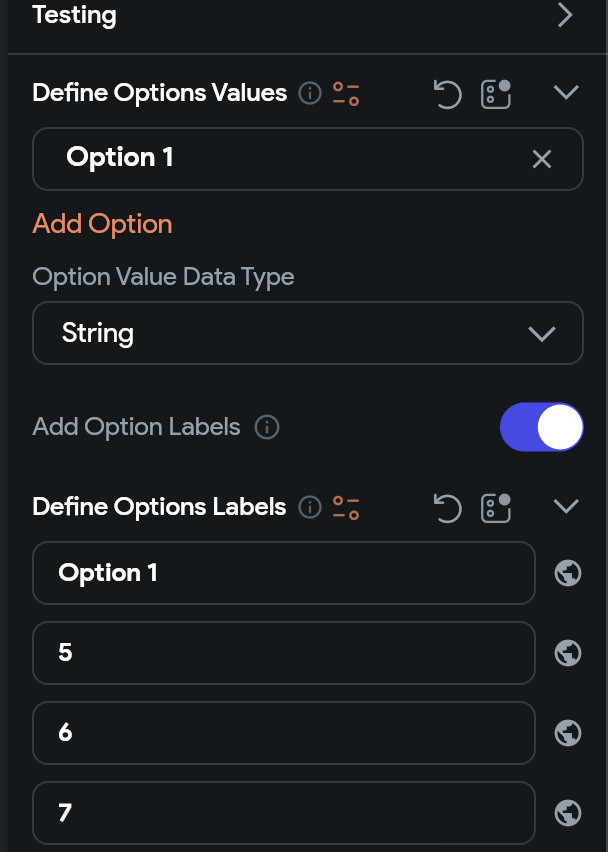The height and width of the screenshot is (852, 608).
Task: Click the Add Option link
Action: (102, 224)
